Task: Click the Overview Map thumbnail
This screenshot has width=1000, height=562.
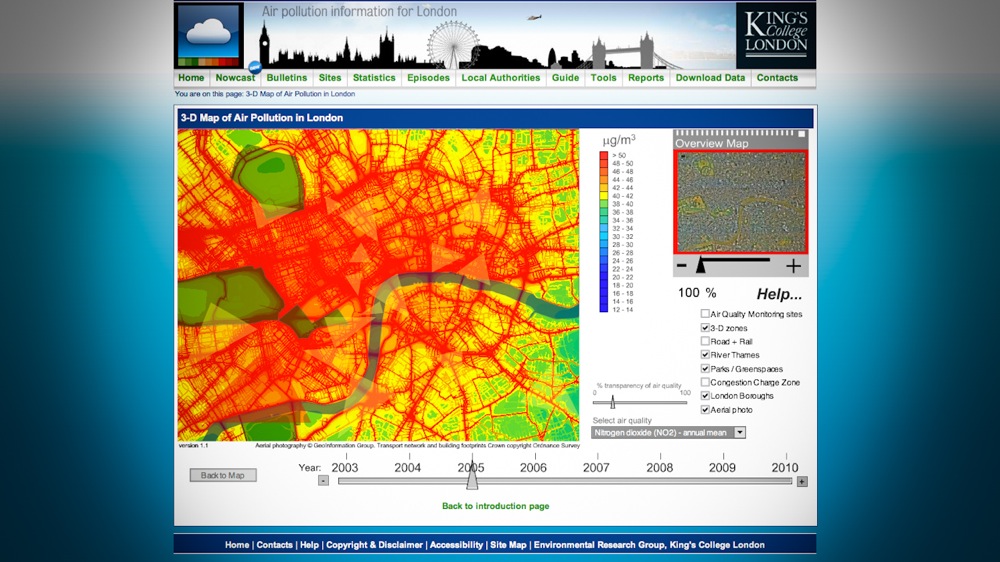Action: [x=739, y=202]
